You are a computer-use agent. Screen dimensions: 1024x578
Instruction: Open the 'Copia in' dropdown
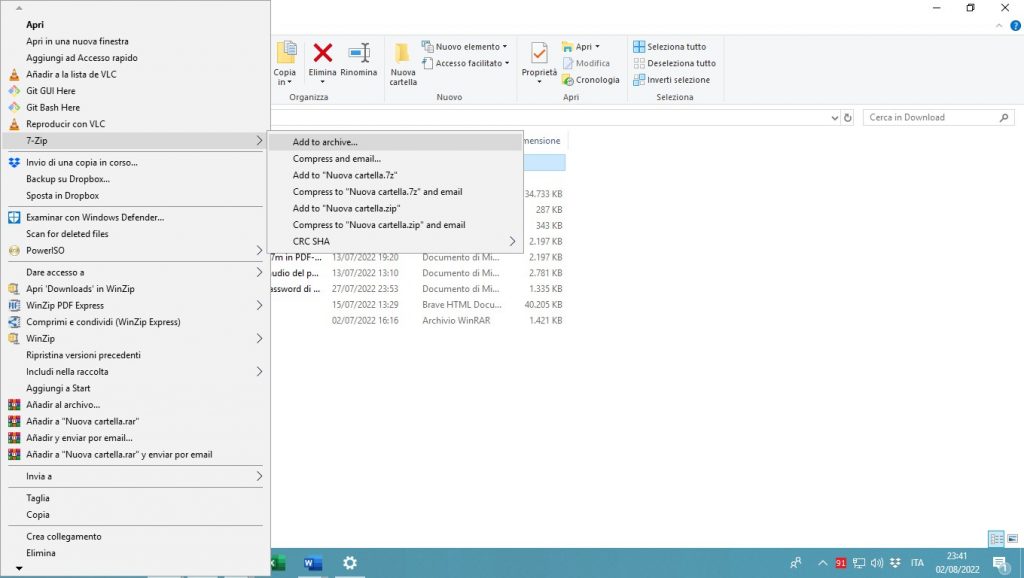(x=285, y=63)
